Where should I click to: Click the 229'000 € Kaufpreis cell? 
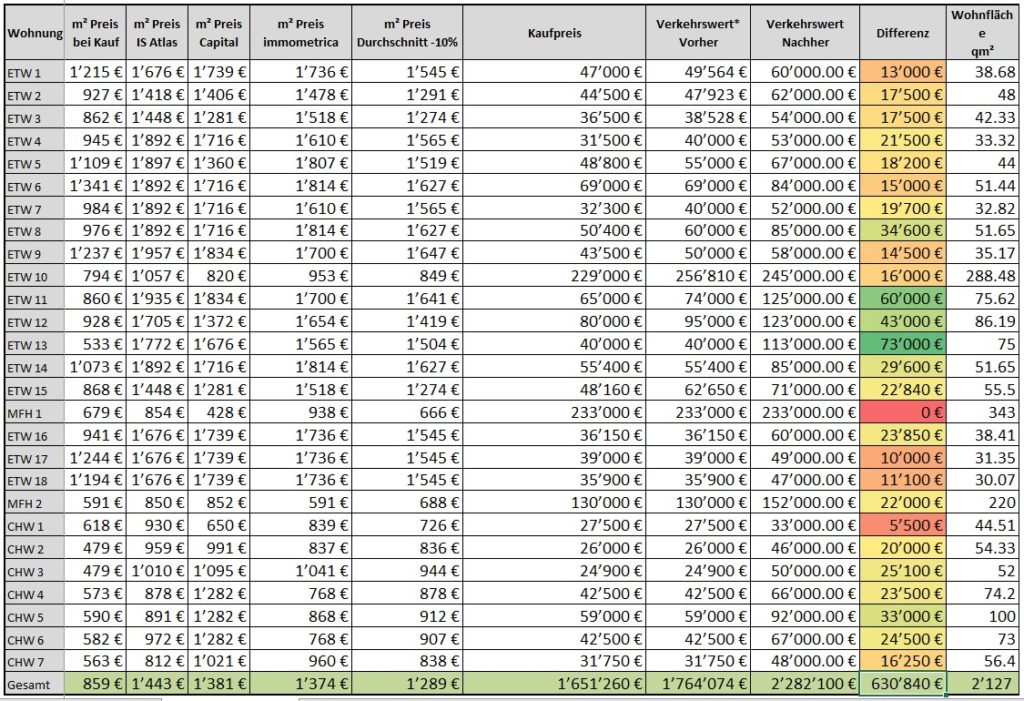554,276
